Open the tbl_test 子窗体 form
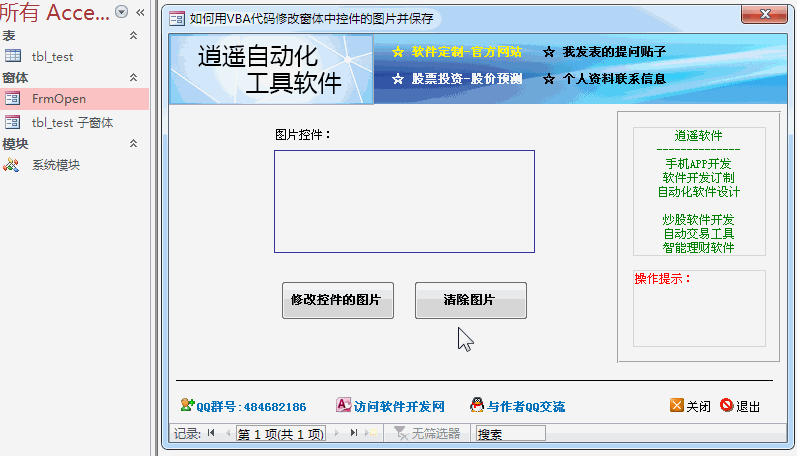Image resolution: width=797 pixels, height=456 pixels. tap(74, 123)
